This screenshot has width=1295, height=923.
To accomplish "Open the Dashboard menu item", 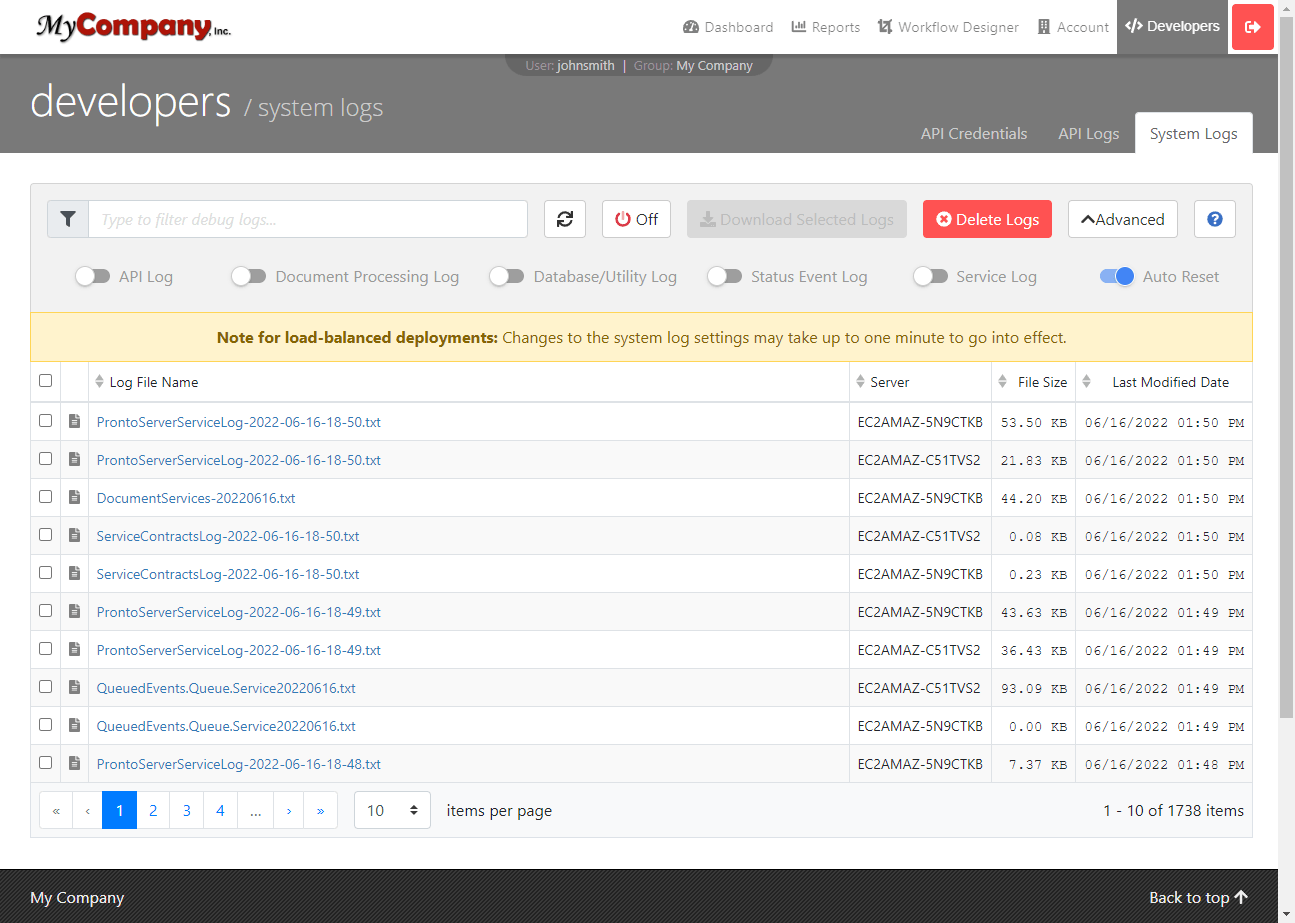I will click(x=728, y=27).
